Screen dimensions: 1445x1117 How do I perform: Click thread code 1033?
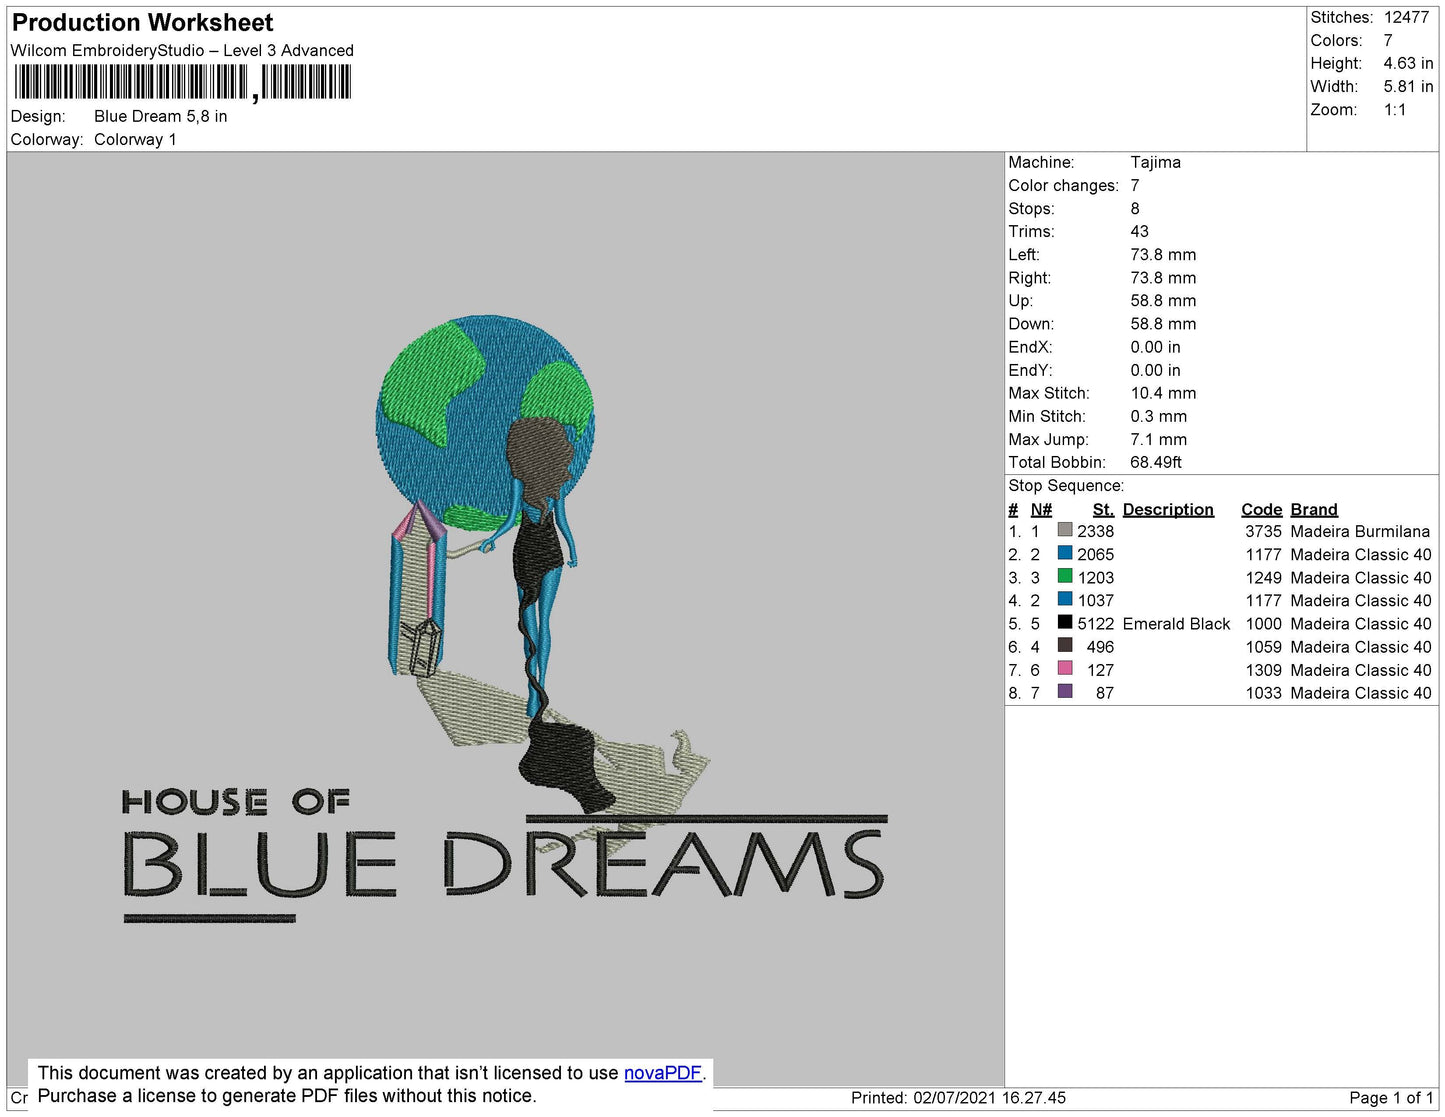tap(1263, 693)
